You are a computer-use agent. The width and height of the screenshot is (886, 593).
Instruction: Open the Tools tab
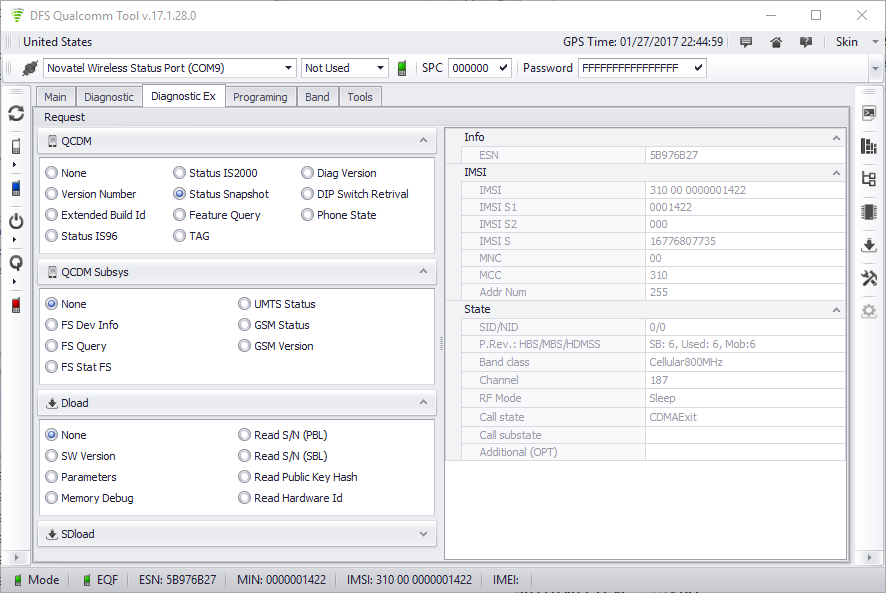point(360,97)
